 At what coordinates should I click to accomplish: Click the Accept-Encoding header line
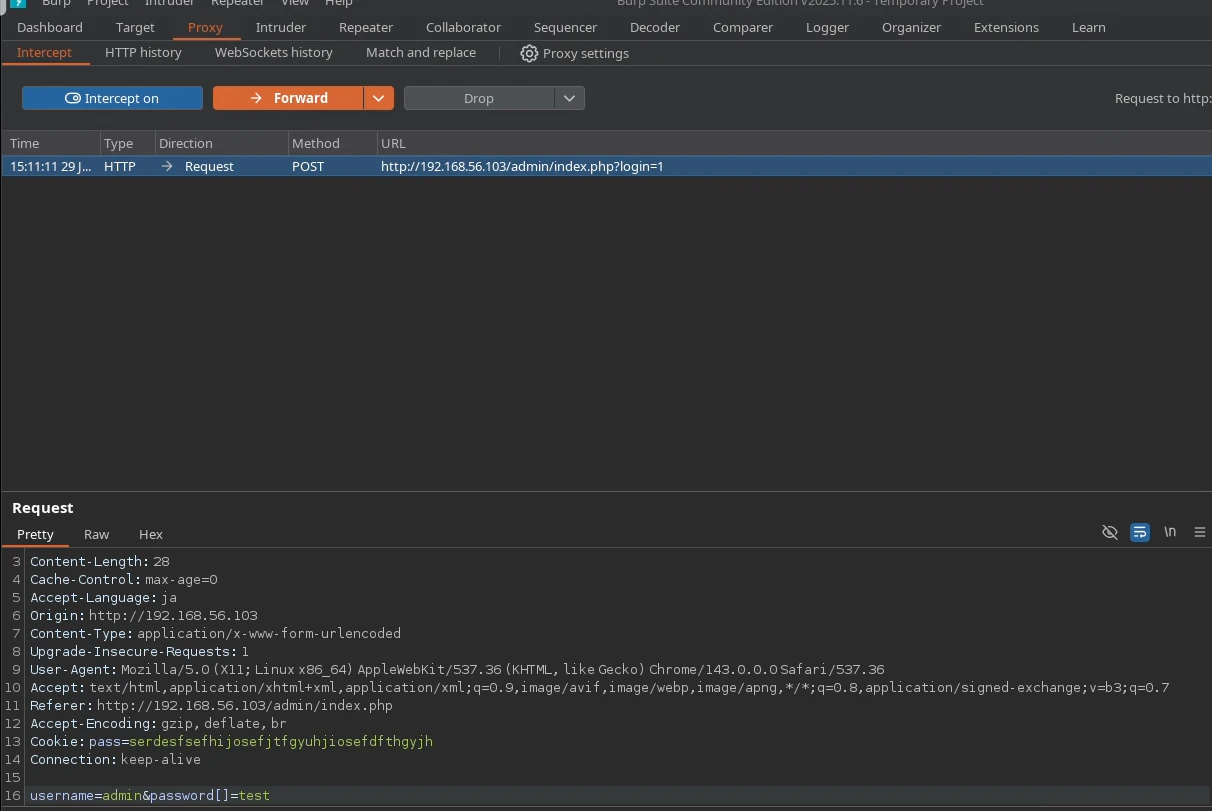[158, 724]
